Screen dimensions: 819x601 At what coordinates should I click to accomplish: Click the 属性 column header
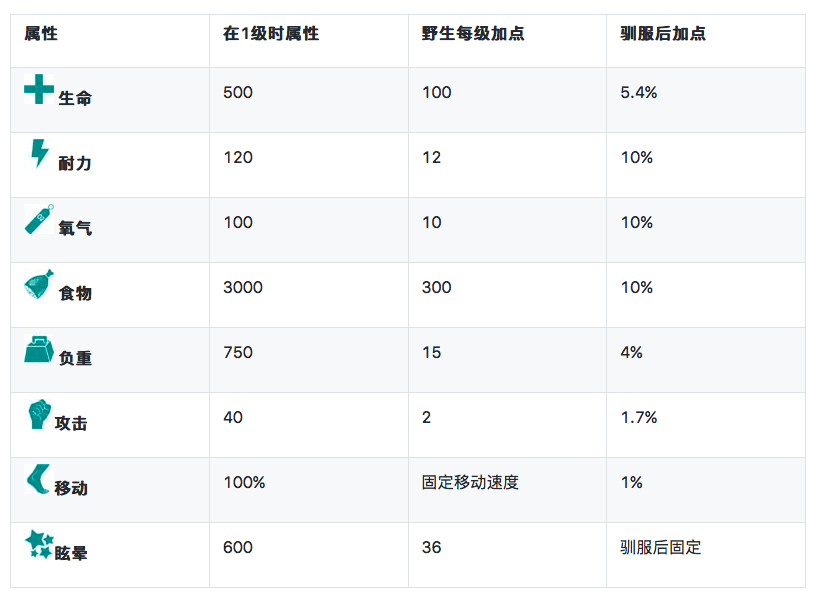click(x=41, y=34)
